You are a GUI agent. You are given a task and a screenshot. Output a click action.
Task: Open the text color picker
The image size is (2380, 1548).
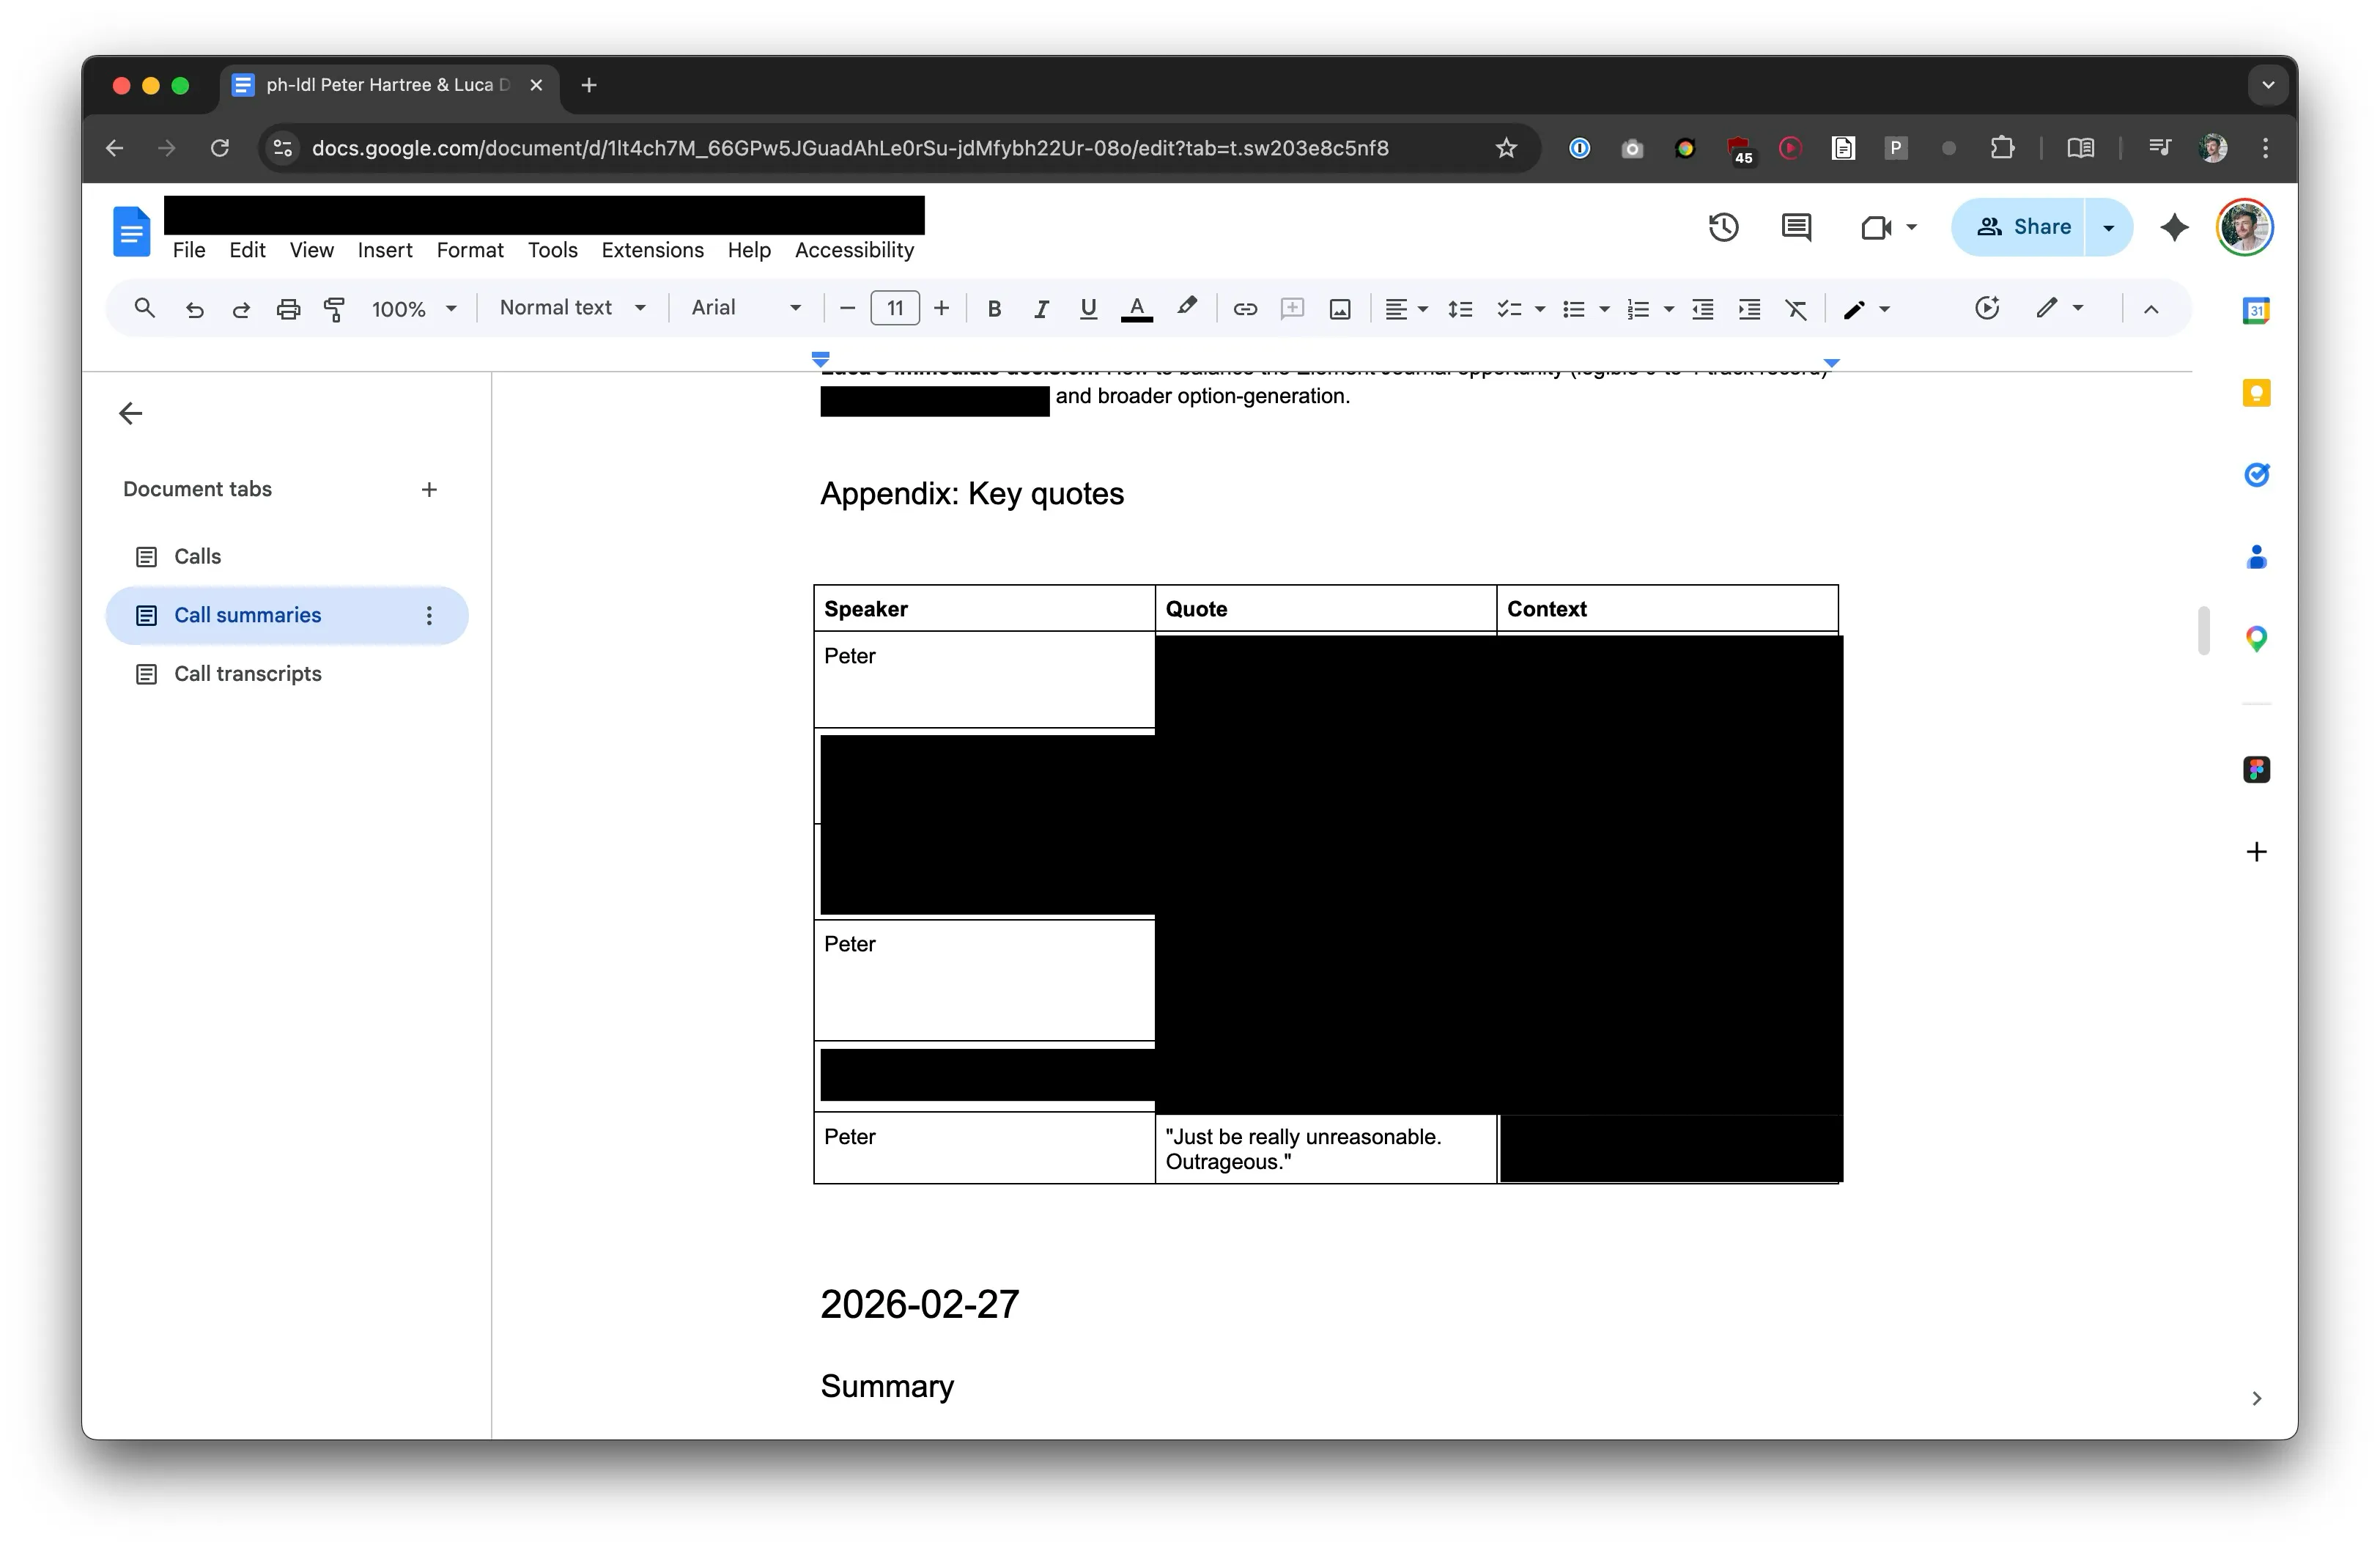tap(1137, 308)
